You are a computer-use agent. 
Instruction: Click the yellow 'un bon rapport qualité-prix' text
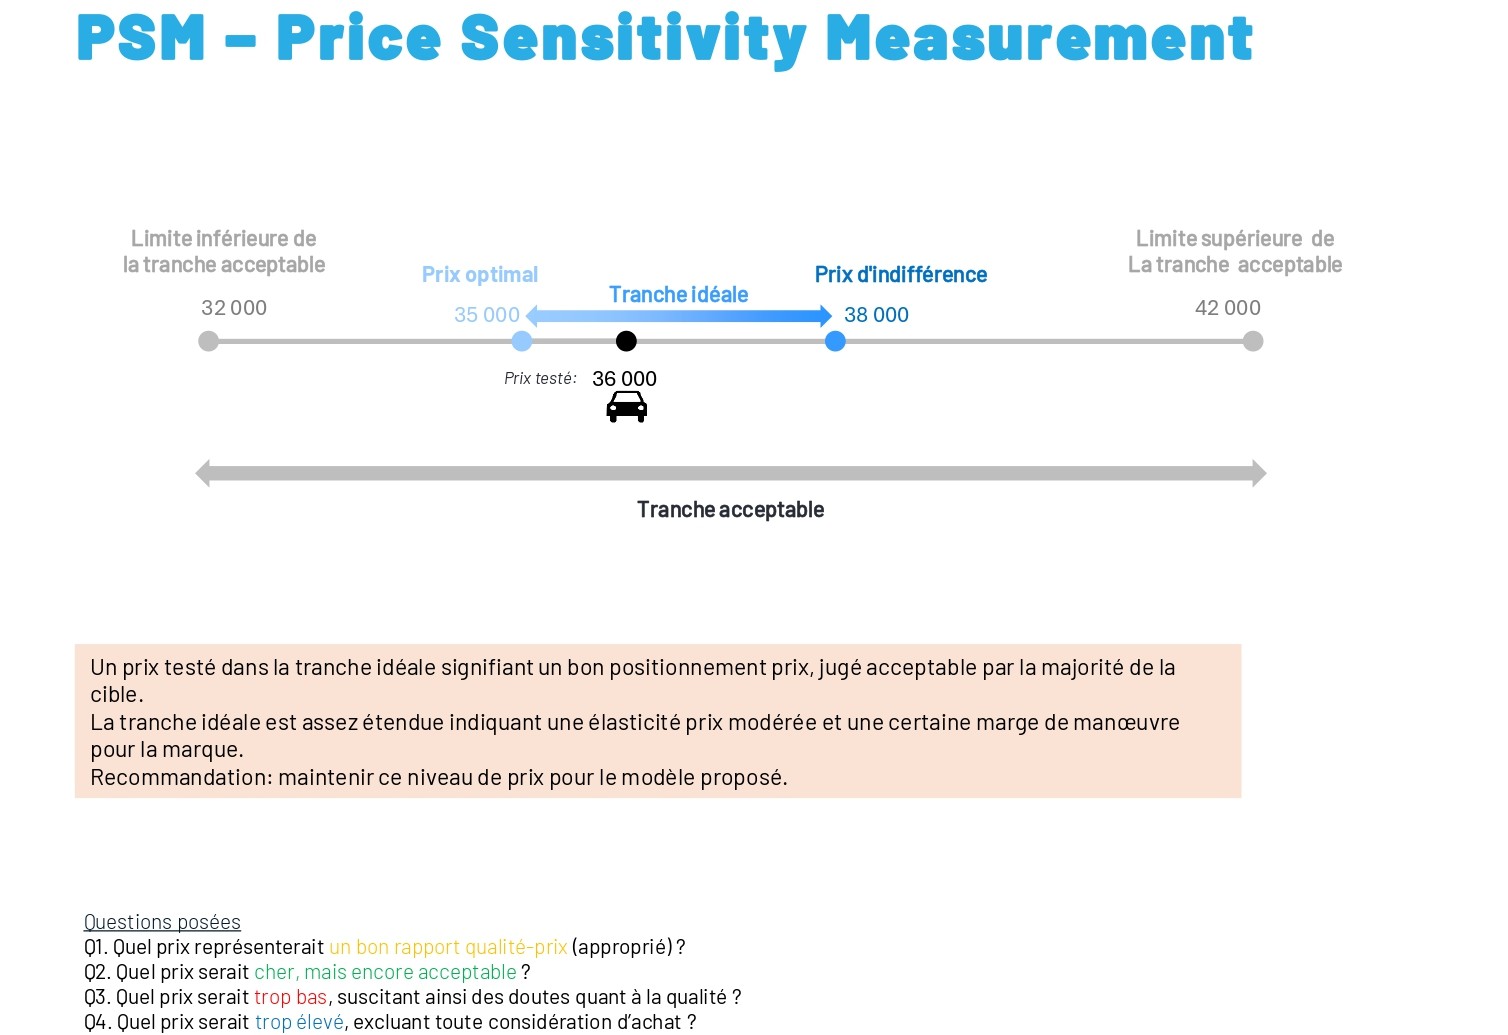(x=448, y=947)
